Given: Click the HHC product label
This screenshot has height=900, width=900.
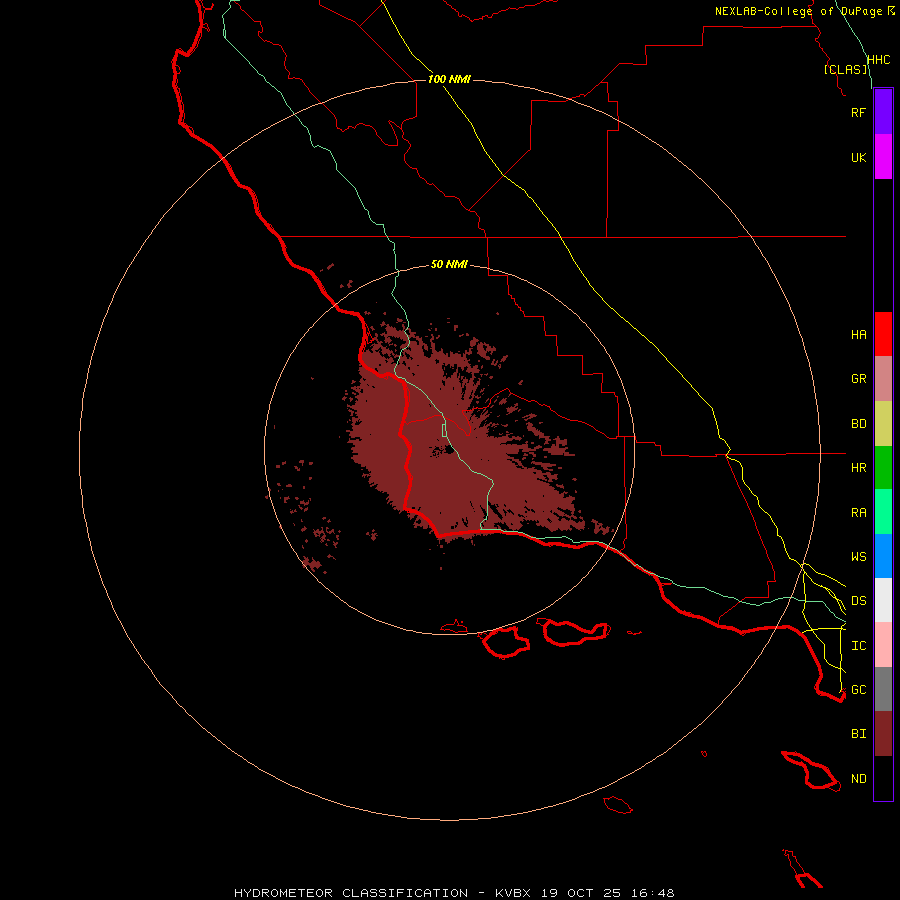Looking at the screenshot, I should 878,60.
